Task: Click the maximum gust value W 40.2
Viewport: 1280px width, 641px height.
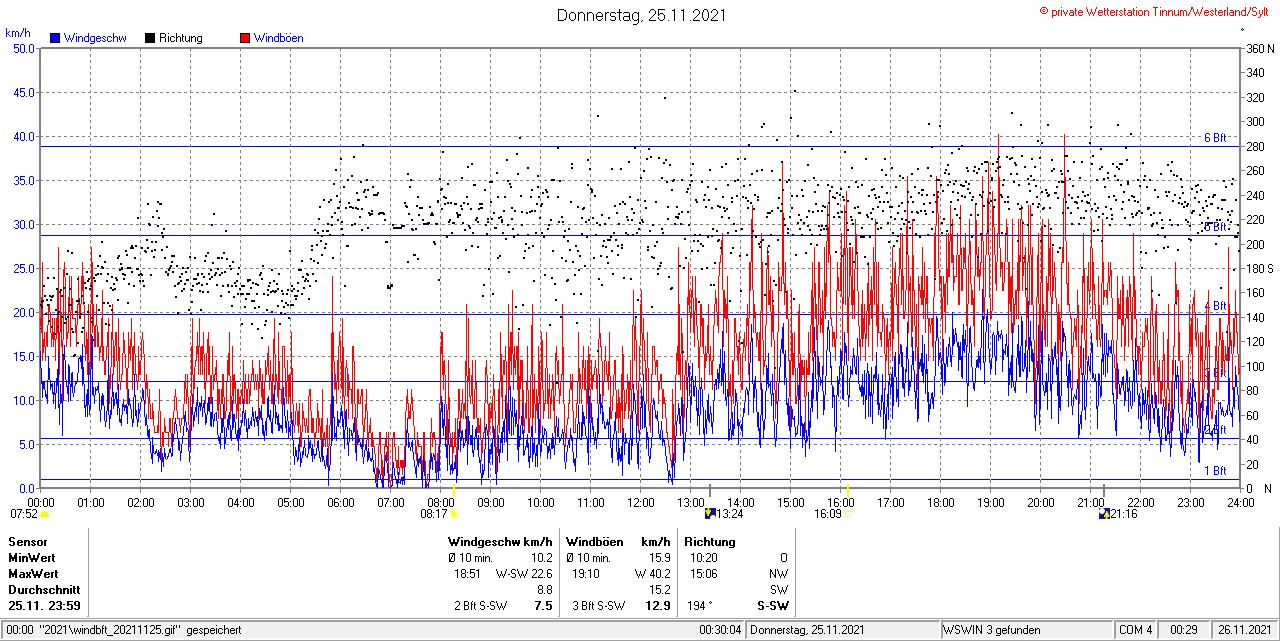Action: click(x=653, y=574)
